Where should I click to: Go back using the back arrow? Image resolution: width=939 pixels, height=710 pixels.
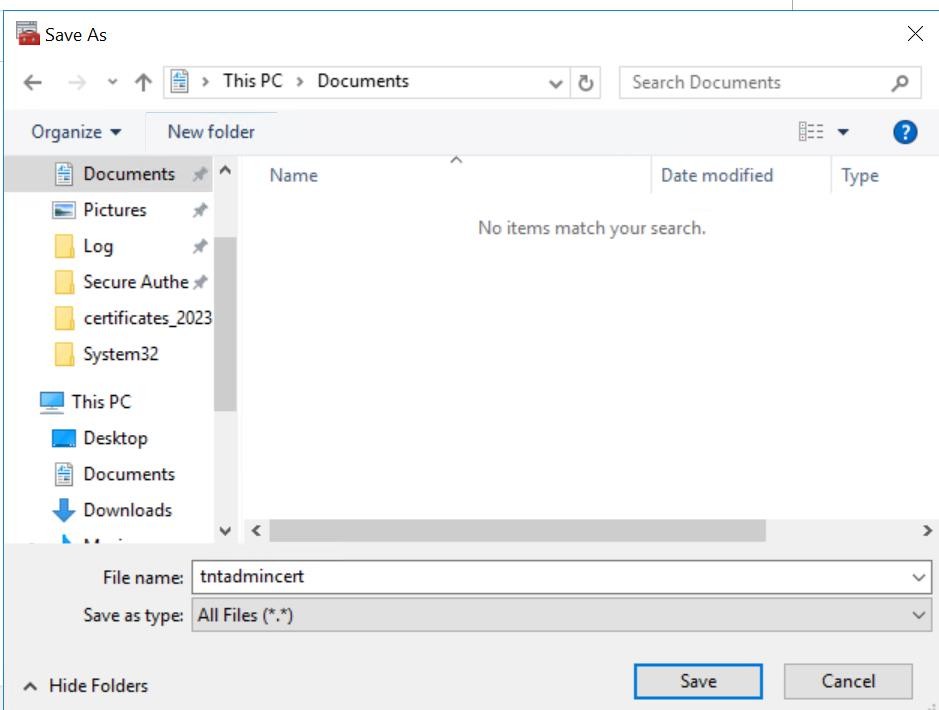[x=33, y=82]
